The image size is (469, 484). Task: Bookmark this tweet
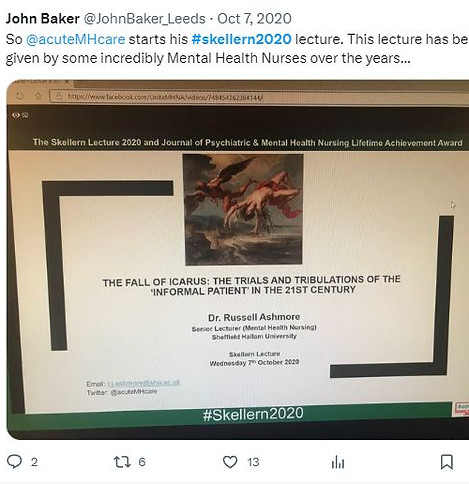pyautogui.click(x=447, y=462)
